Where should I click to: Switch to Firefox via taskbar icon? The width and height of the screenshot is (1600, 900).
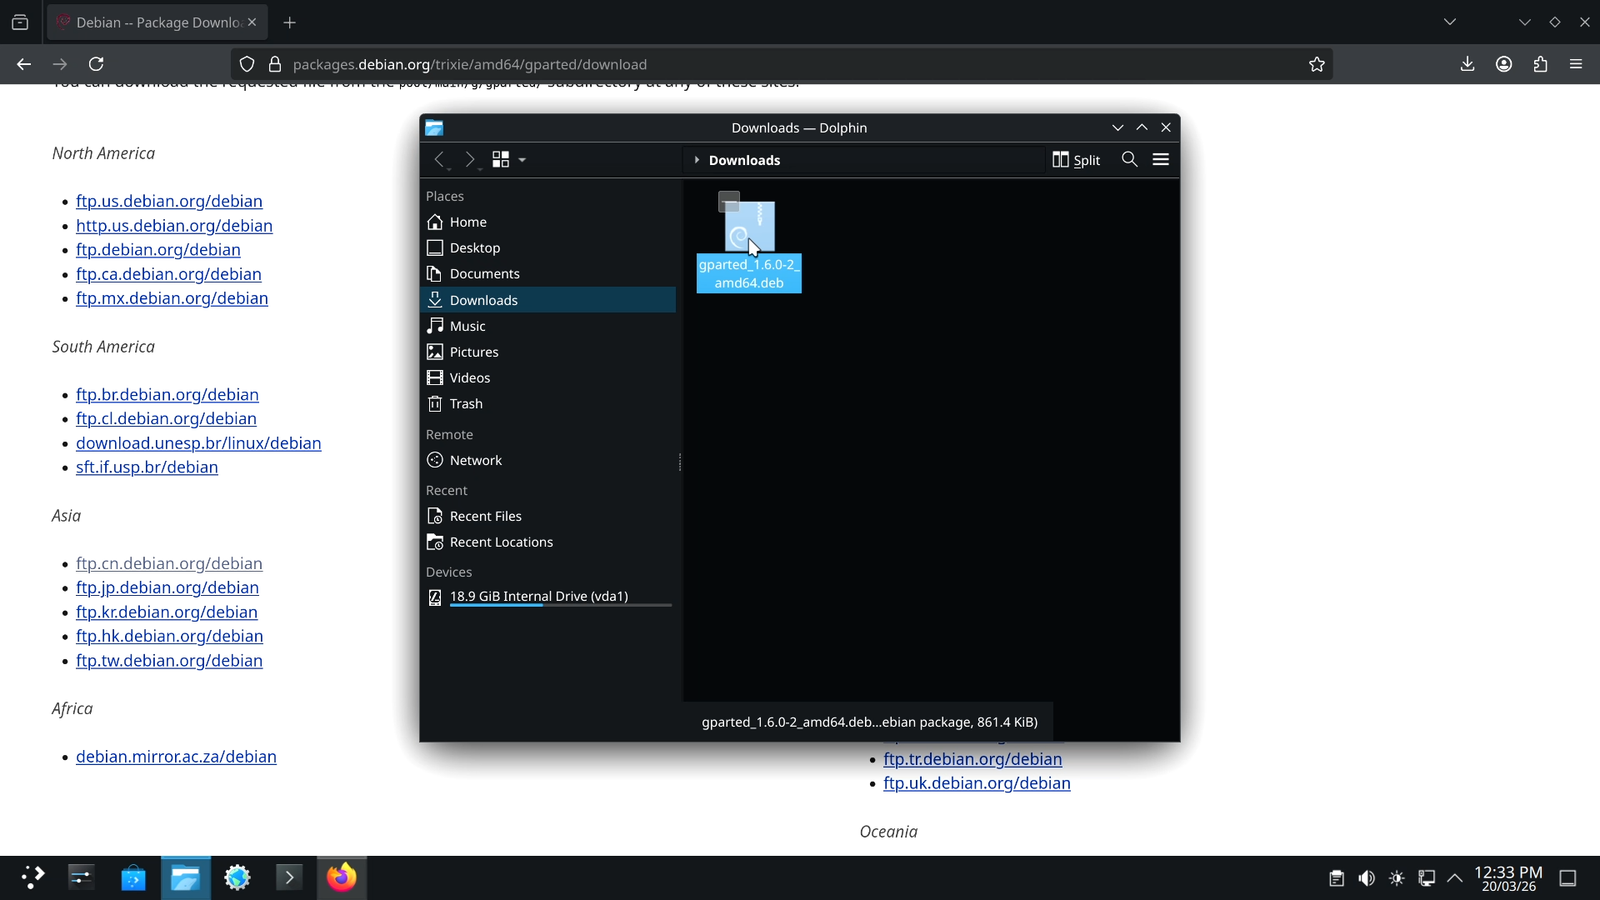click(x=341, y=878)
